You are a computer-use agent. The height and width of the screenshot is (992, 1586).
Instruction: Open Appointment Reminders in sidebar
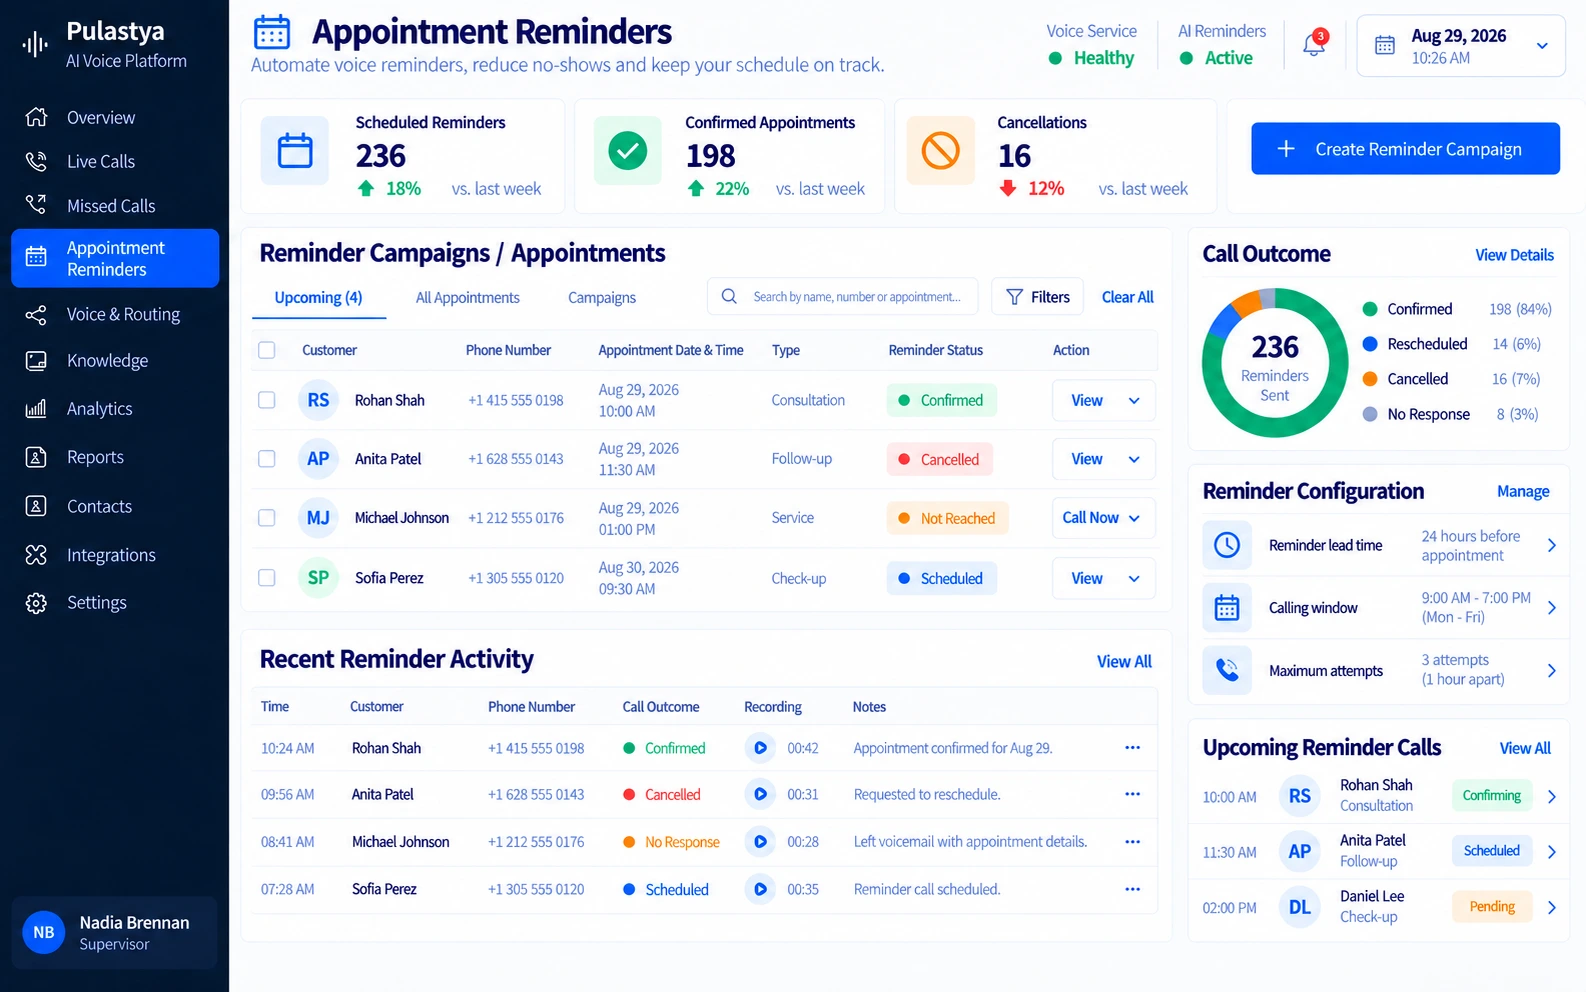(x=115, y=258)
